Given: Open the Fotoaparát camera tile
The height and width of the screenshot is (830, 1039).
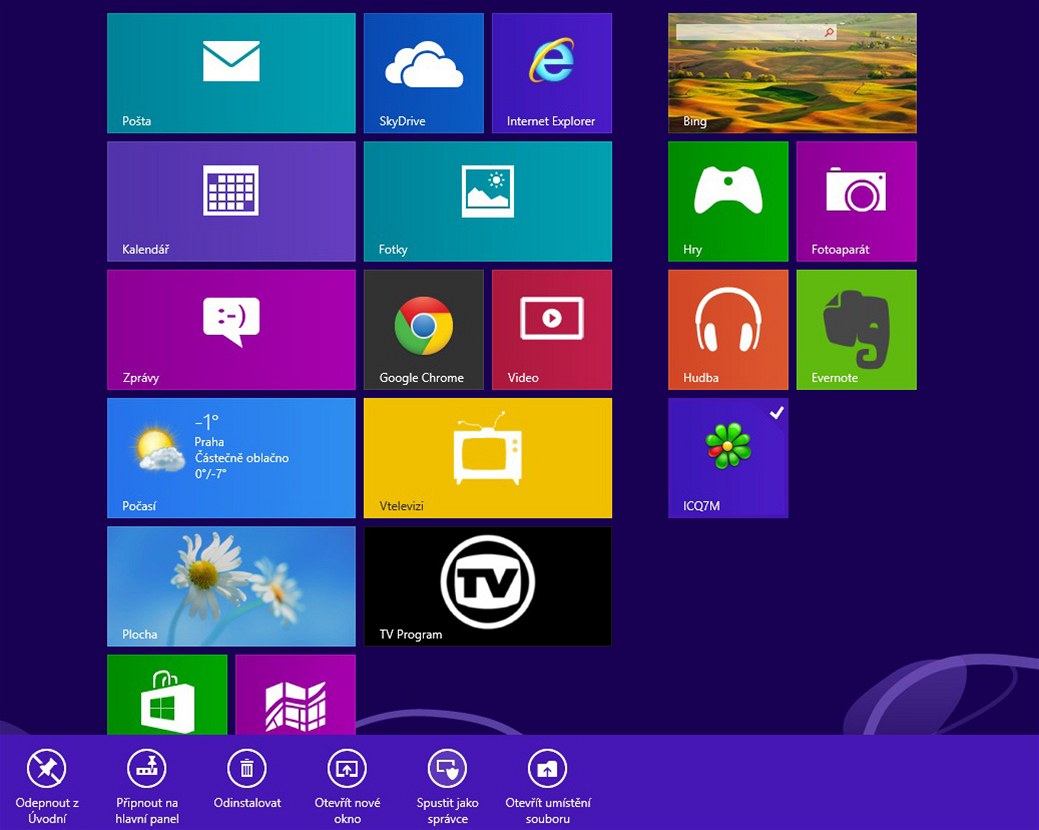Looking at the screenshot, I should pos(857,201).
